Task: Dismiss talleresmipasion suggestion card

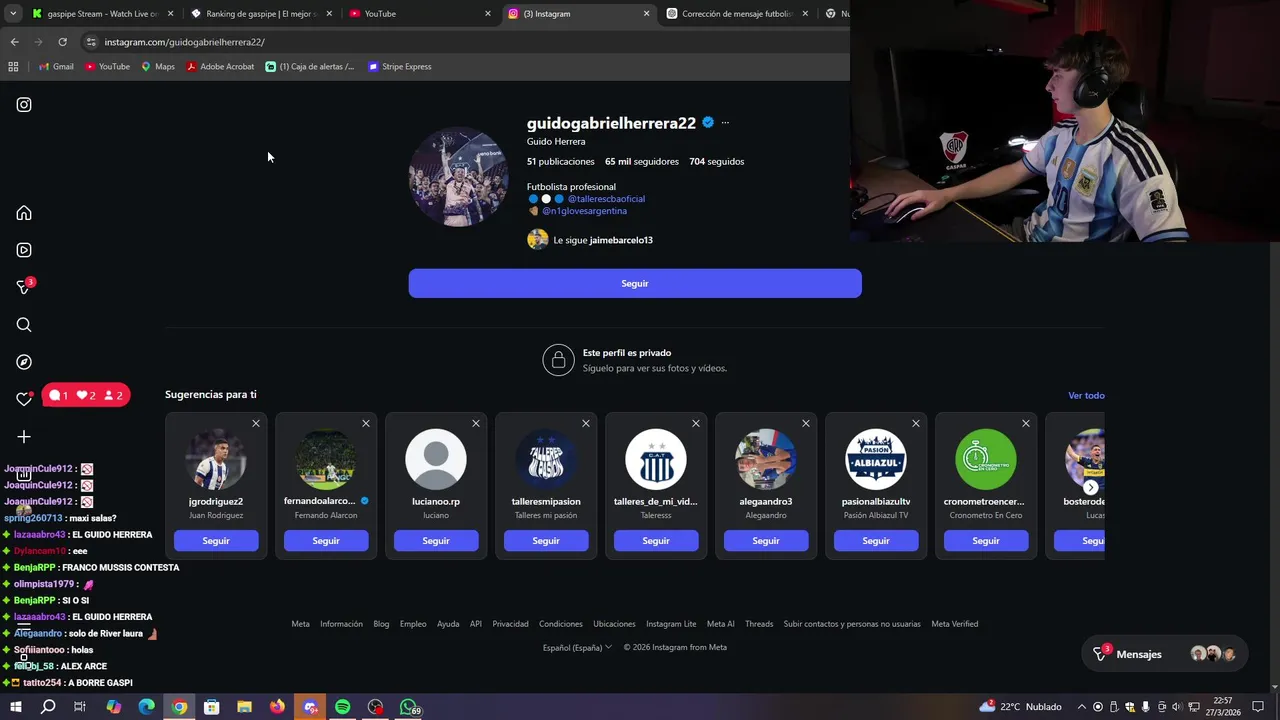Action: pyautogui.click(x=586, y=424)
